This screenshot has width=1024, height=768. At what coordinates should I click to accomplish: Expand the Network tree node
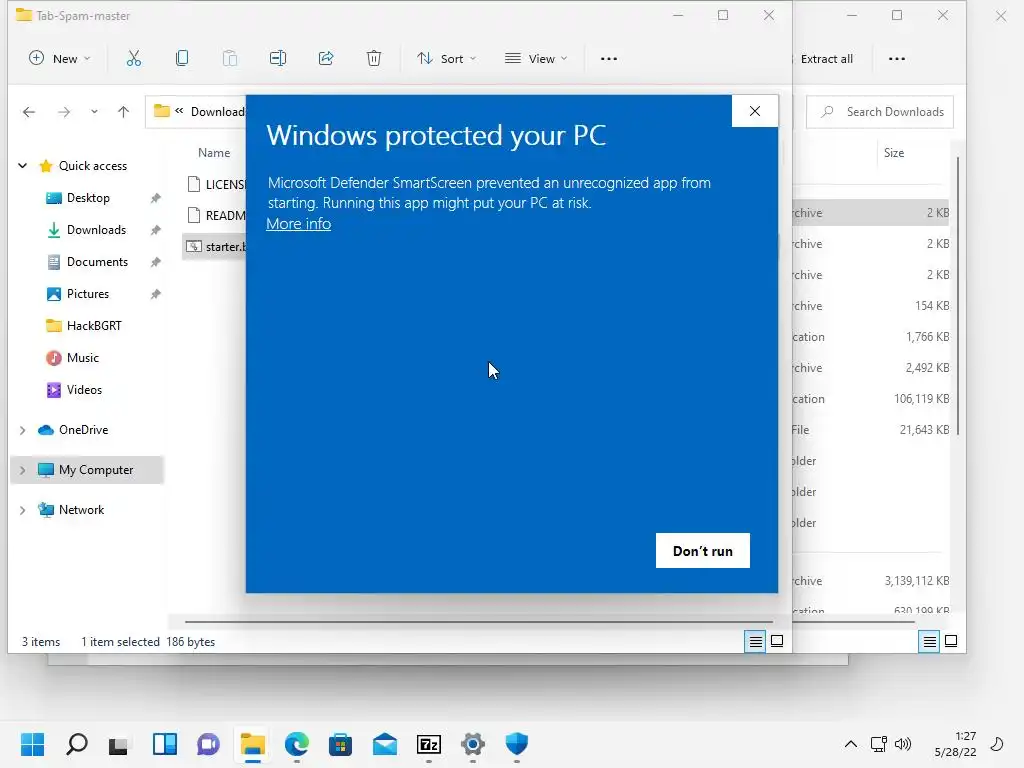[x=22, y=510]
